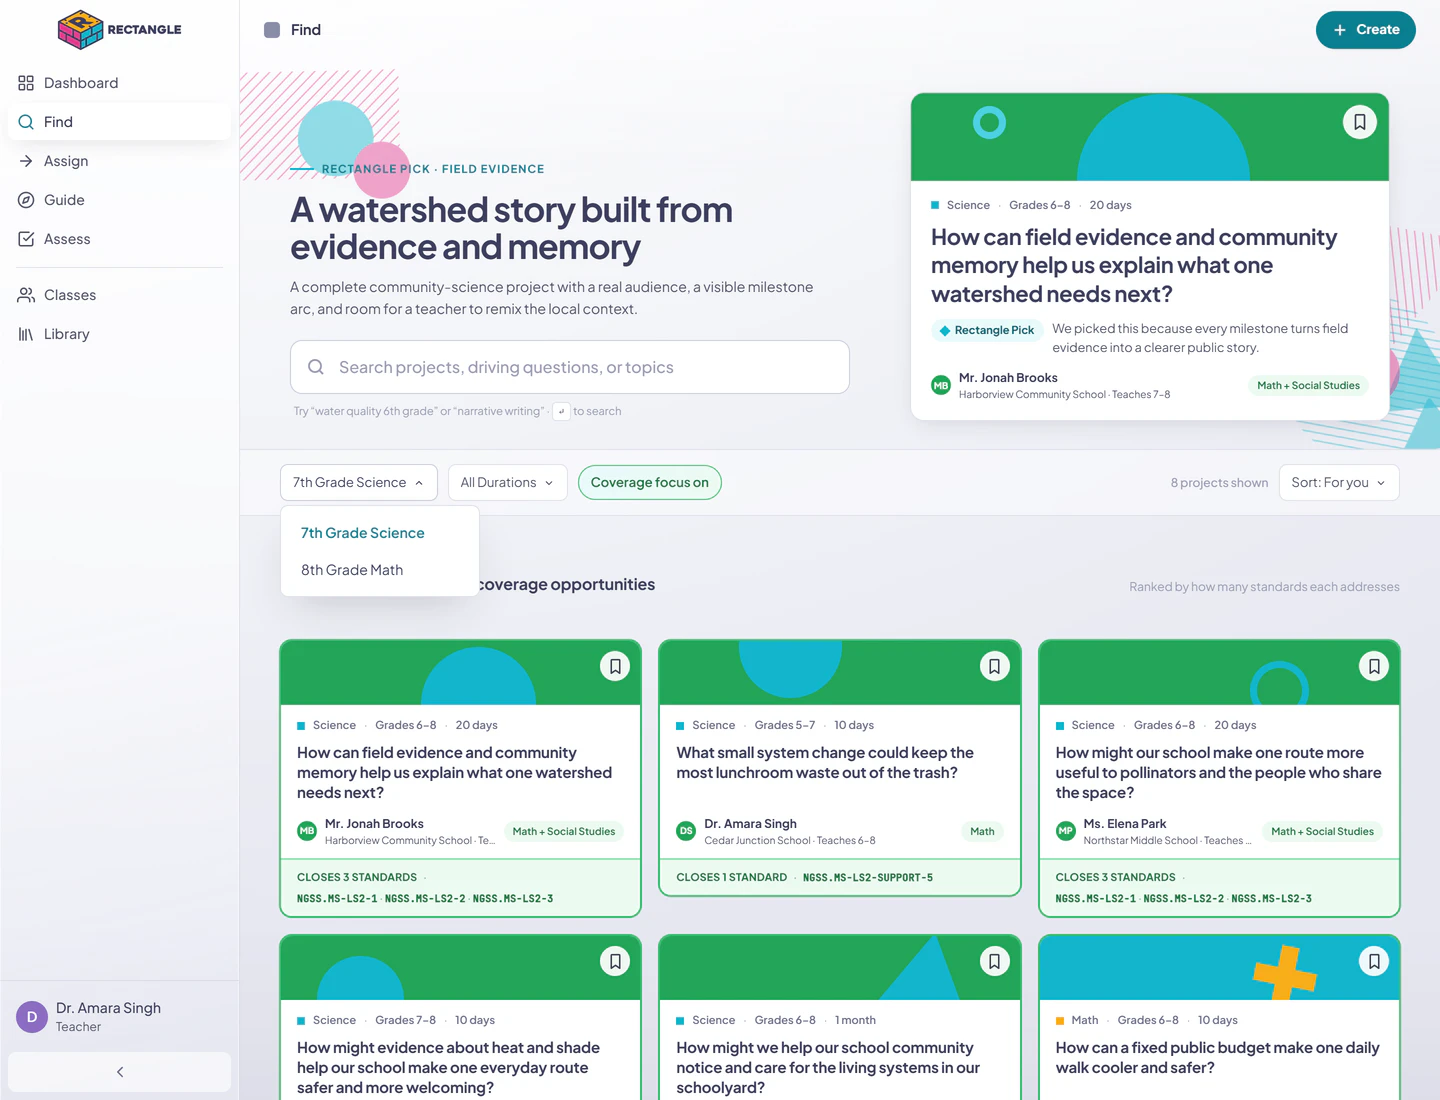The height and width of the screenshot is (1100, 1440).
Task: Click the Math + Social Studies tag on featured card
Action: click(1308, 385)
